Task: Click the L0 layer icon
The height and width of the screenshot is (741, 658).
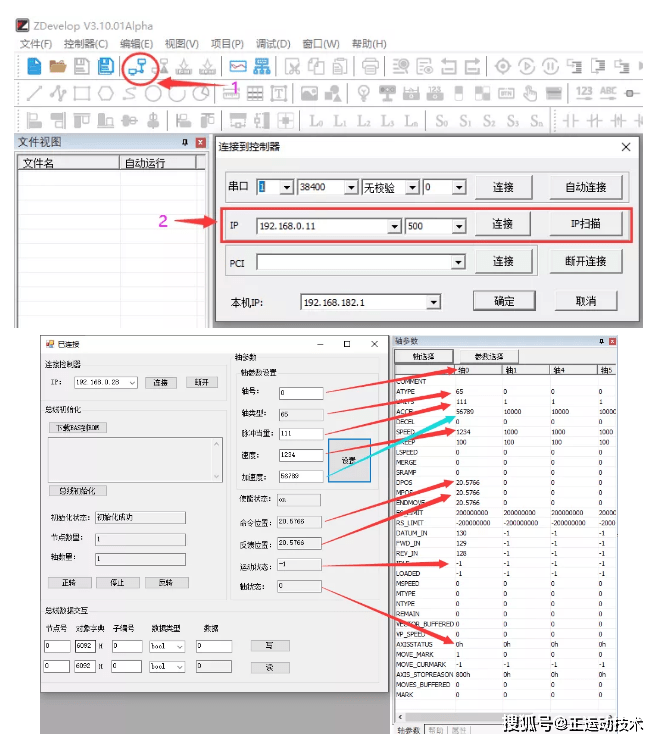Action: (x=316, y=121)
